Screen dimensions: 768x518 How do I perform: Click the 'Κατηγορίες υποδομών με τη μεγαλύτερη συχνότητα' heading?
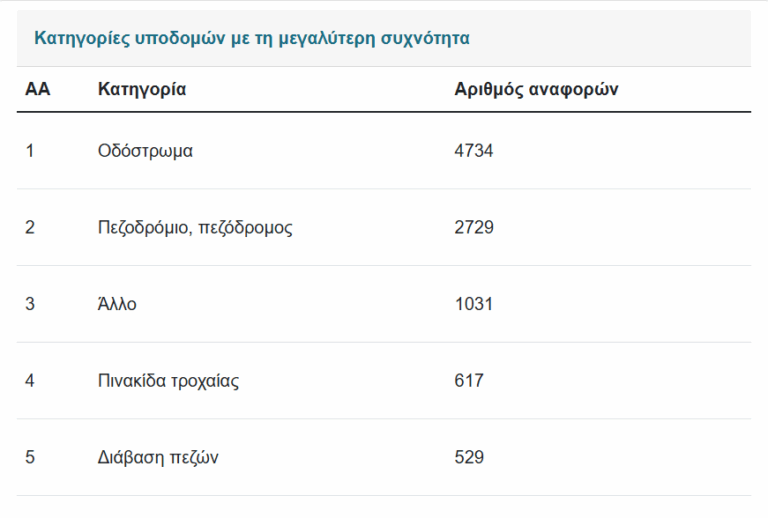[252, 38]
